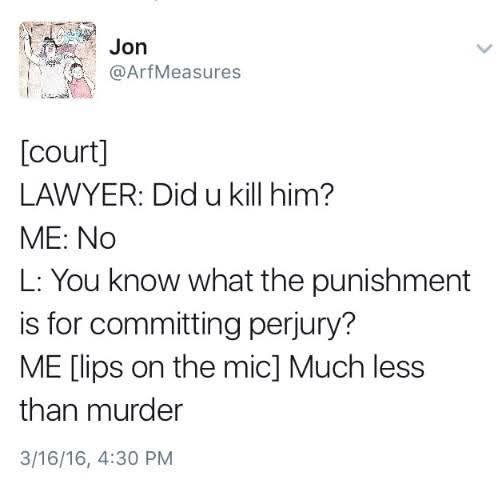Open the @ArfMeasures handle

[x=175, y=72]
